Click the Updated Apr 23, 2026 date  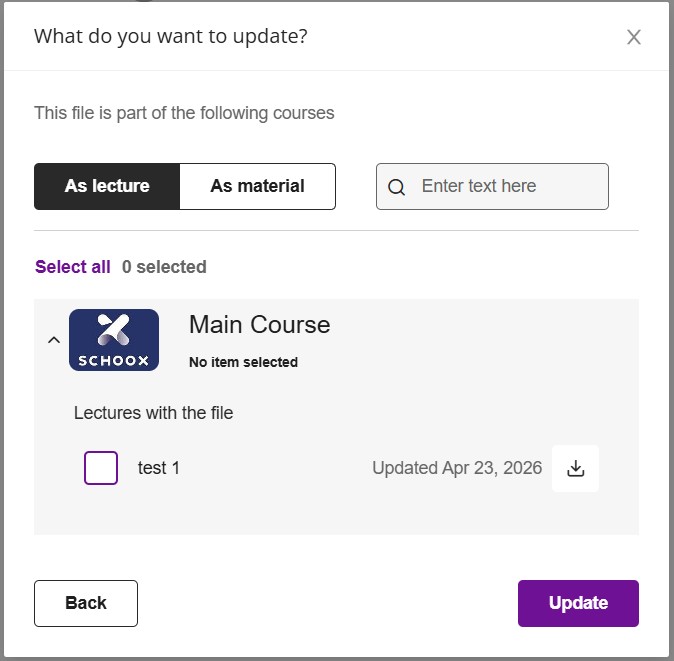point(457,468)
